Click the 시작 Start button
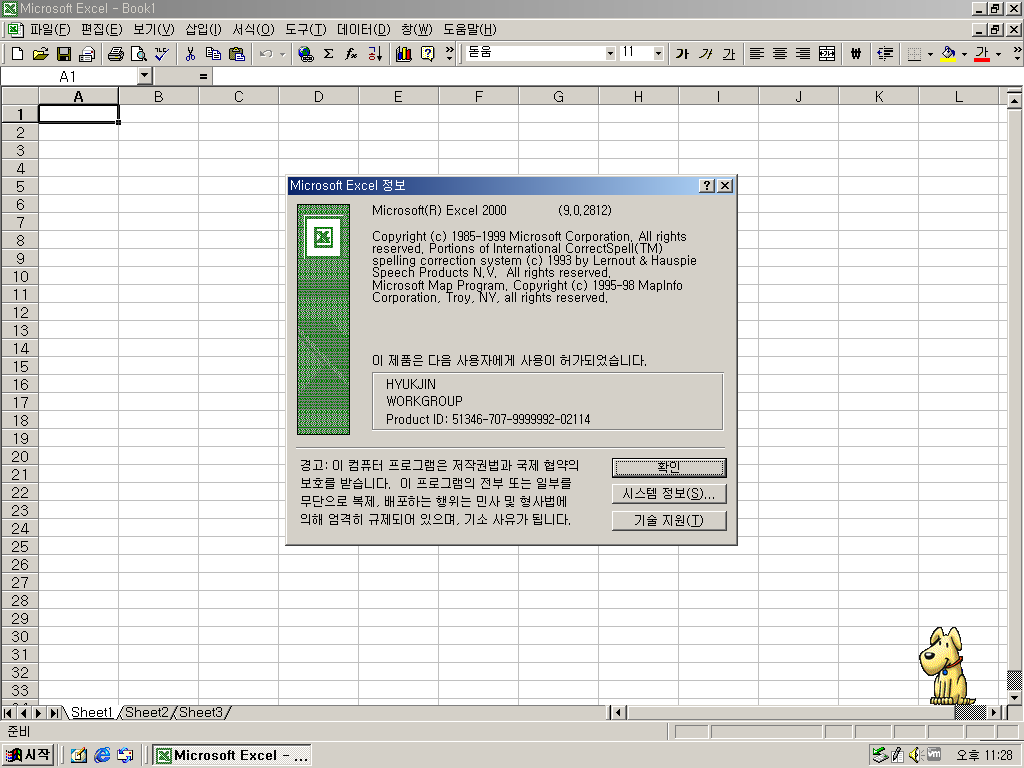1024x768 pixels. click(x=28, y=755)
